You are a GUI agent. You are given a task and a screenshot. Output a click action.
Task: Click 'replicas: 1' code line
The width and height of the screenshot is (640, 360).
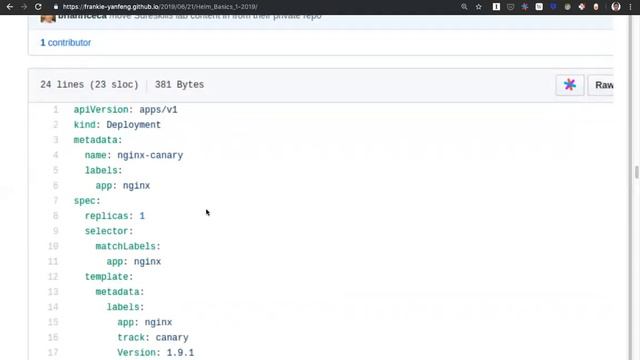115,216
